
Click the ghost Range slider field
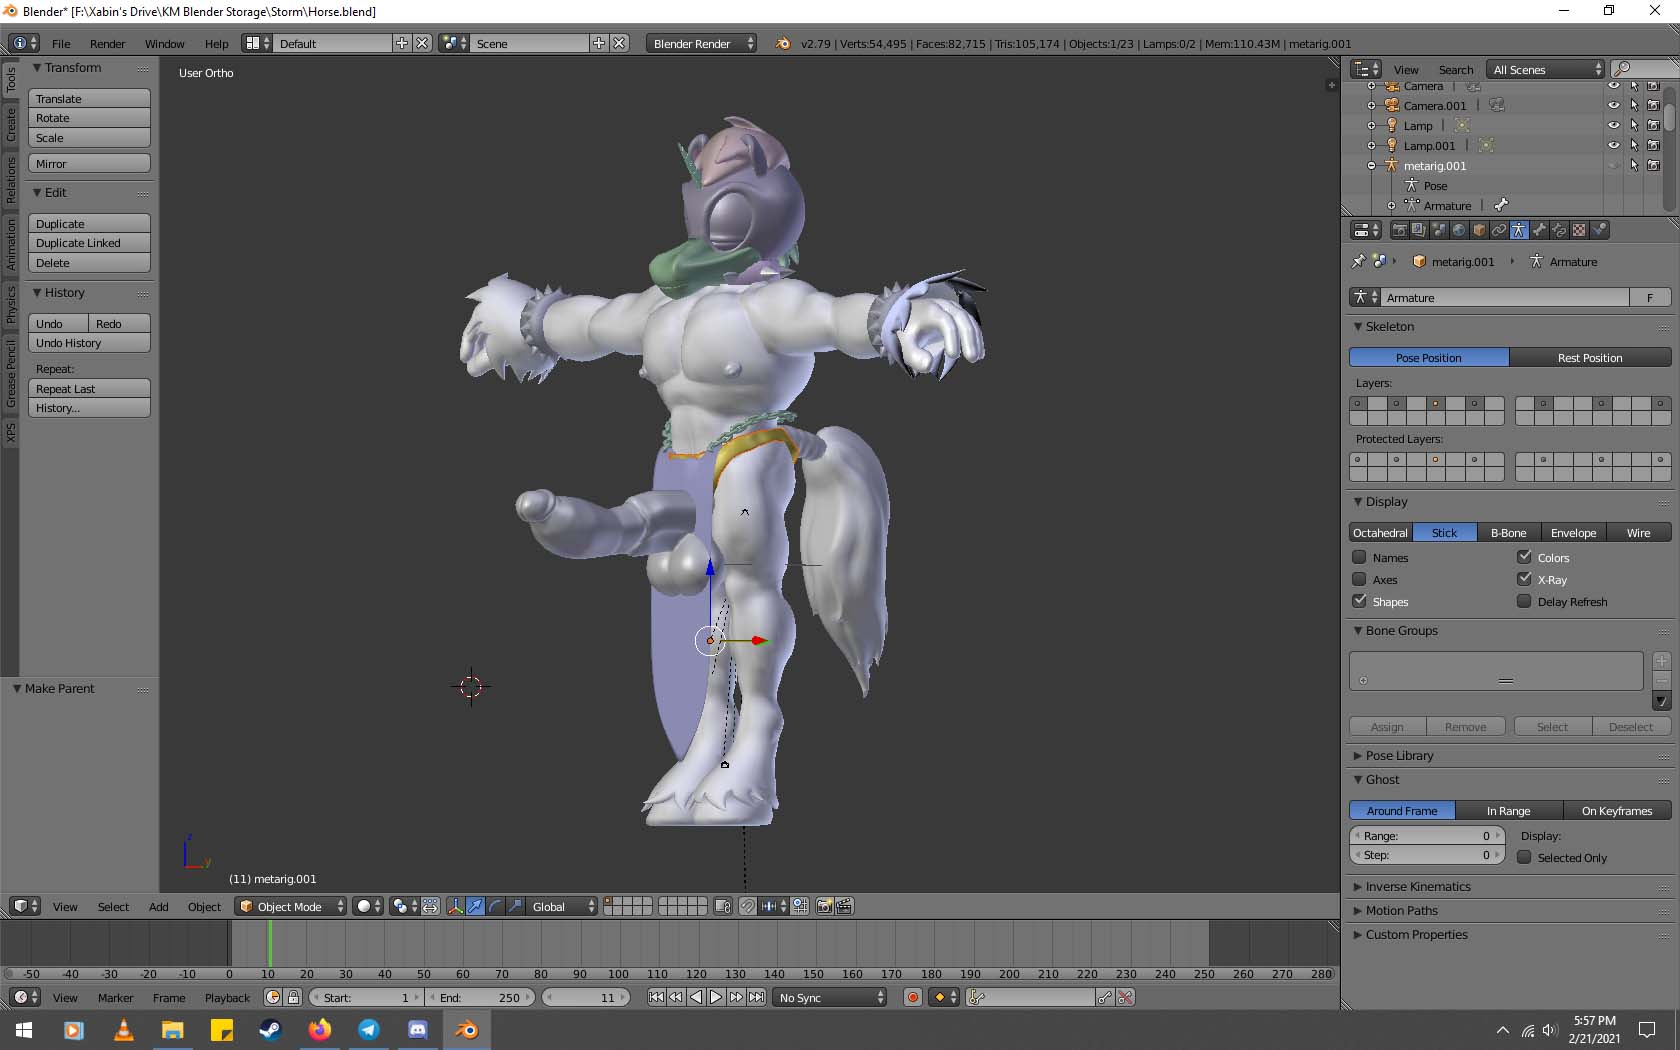[x=1426, y=836]
